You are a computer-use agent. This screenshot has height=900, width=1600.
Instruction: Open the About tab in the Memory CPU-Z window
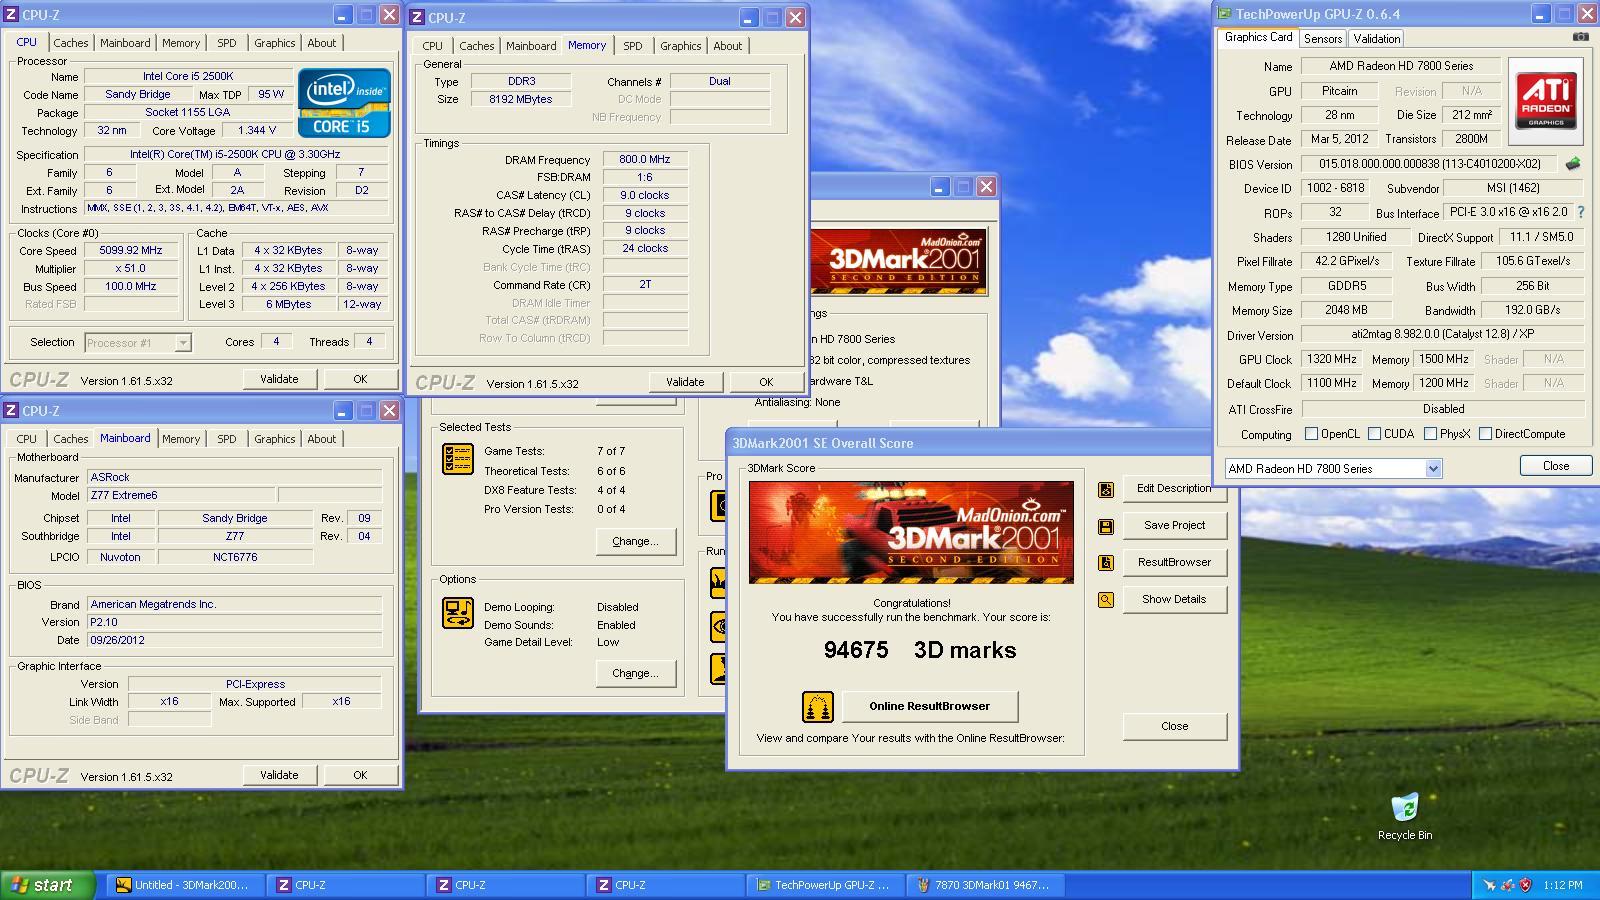coord(727,46)
